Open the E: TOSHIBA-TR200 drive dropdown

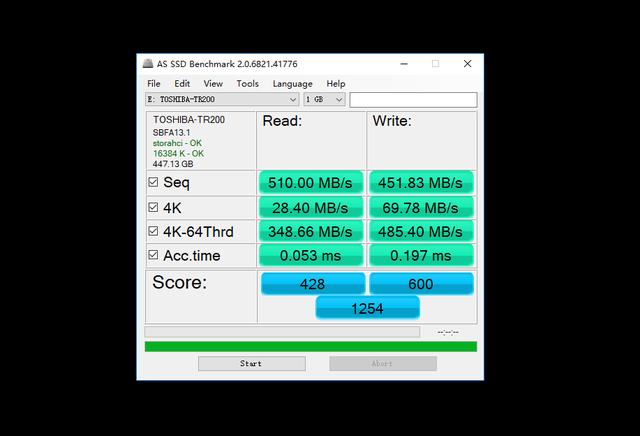[x=222, y=99]
